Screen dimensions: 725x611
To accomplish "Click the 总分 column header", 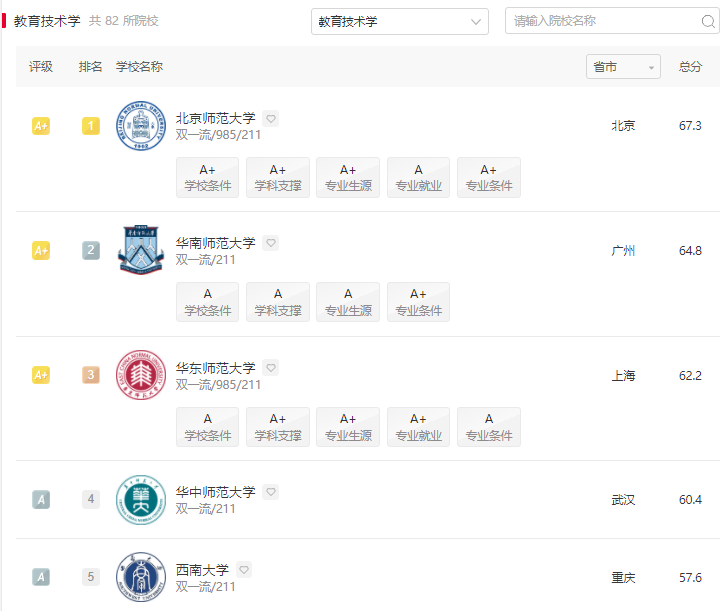I will coord(690,67).
